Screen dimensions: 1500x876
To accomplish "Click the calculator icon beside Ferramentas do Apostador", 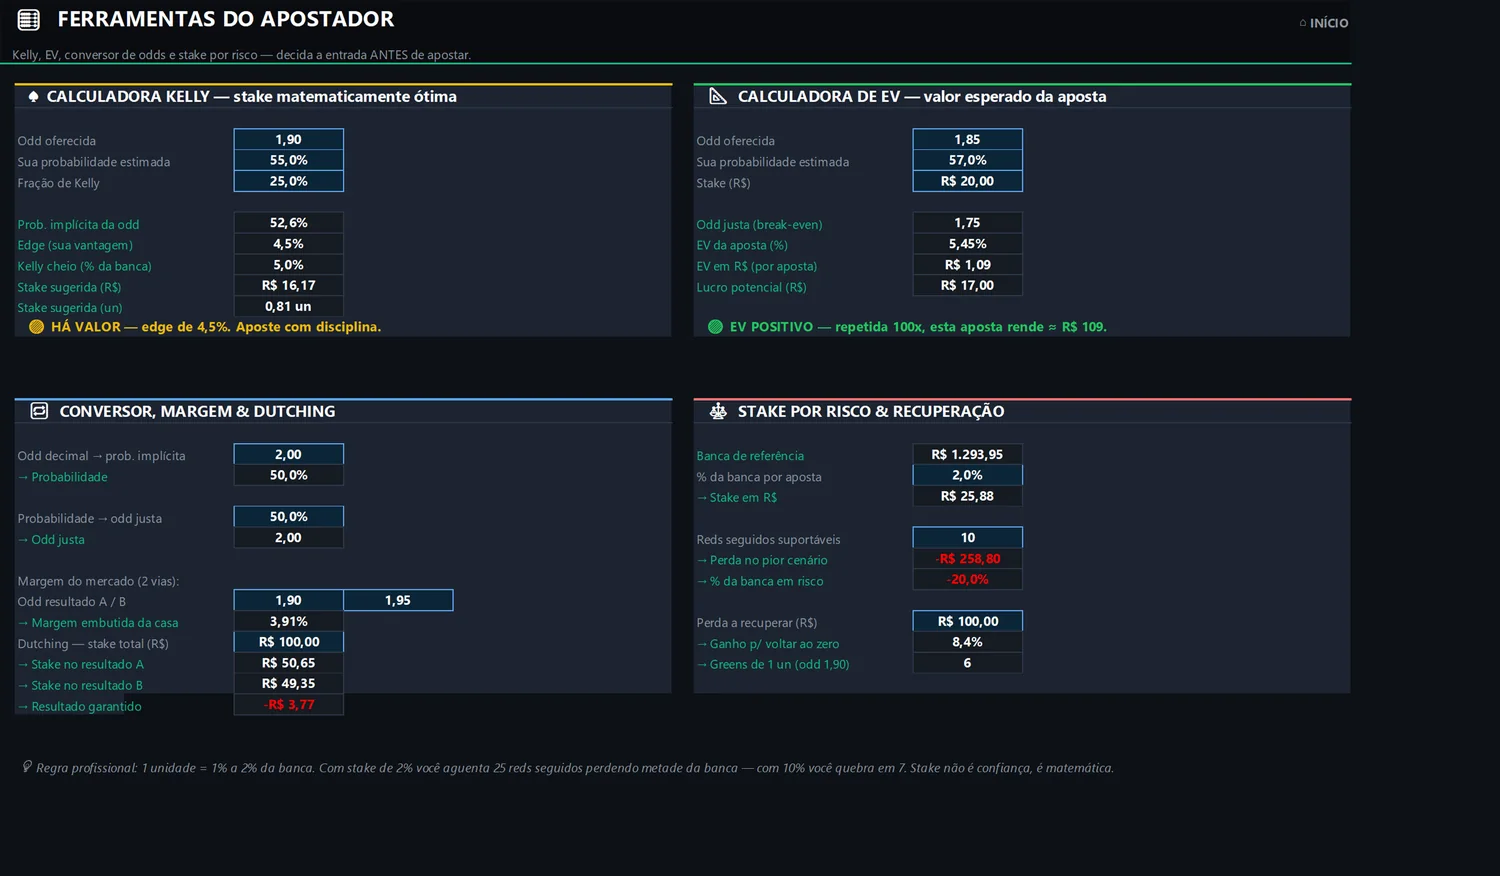I will (x=29, y=19).
